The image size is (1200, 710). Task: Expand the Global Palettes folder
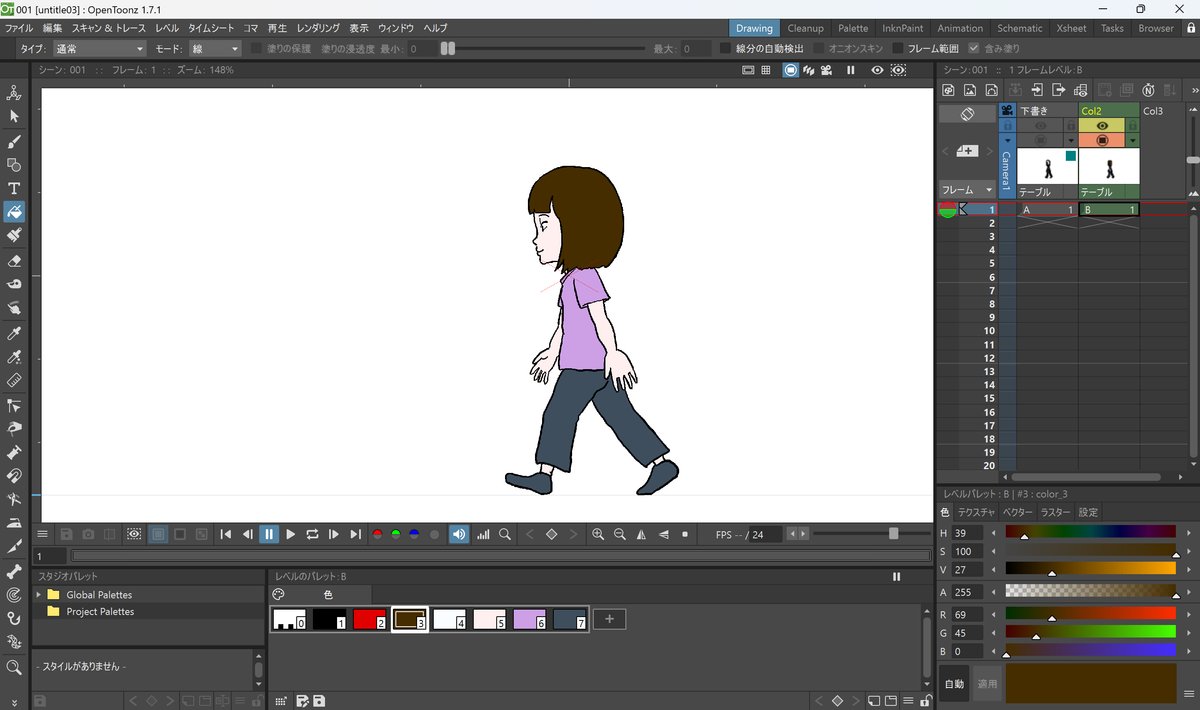coord(40,595)
